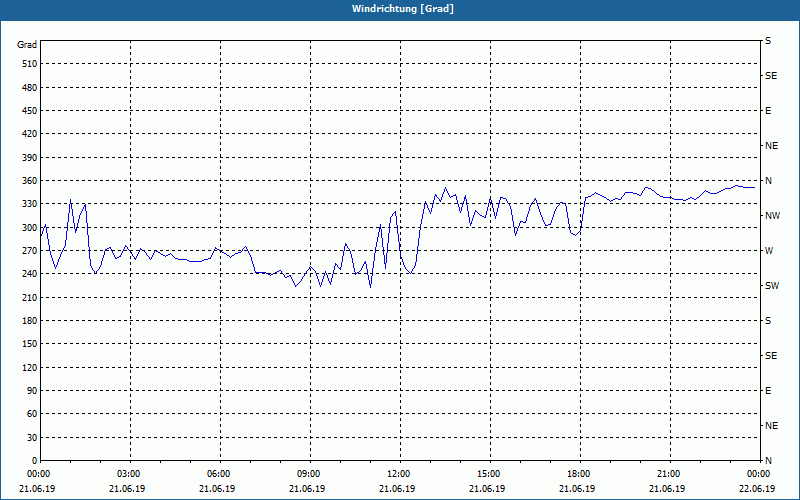This screenshot has width=800, height=500.
Task: Click the 03:00 time label
Action: (x=128, y=474)
